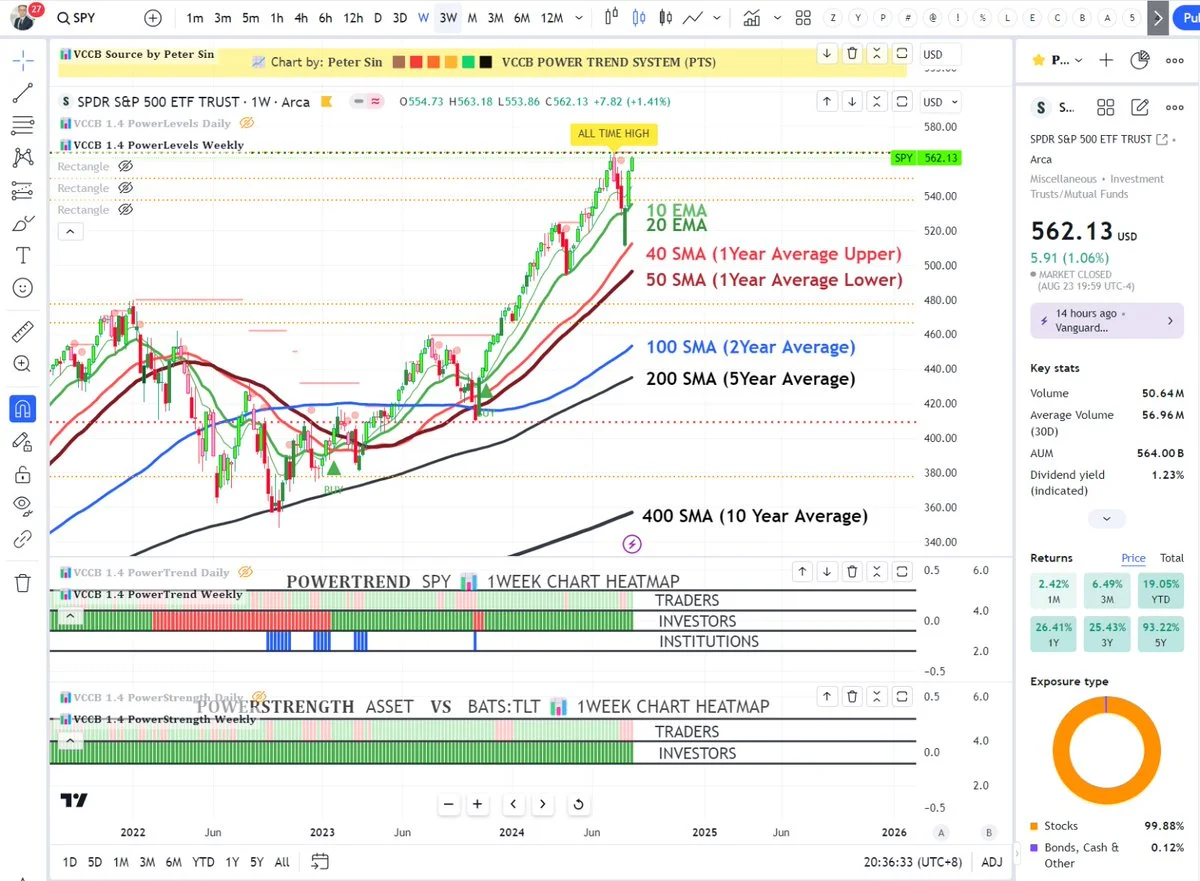Open the Vanguard news item

[x=1107, y=321]
